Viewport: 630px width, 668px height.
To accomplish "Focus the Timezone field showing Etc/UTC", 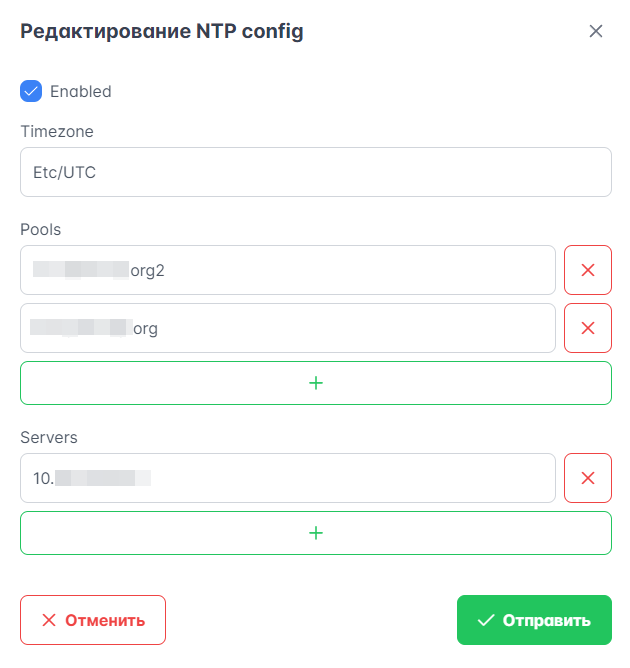I will tap(315, 172).
